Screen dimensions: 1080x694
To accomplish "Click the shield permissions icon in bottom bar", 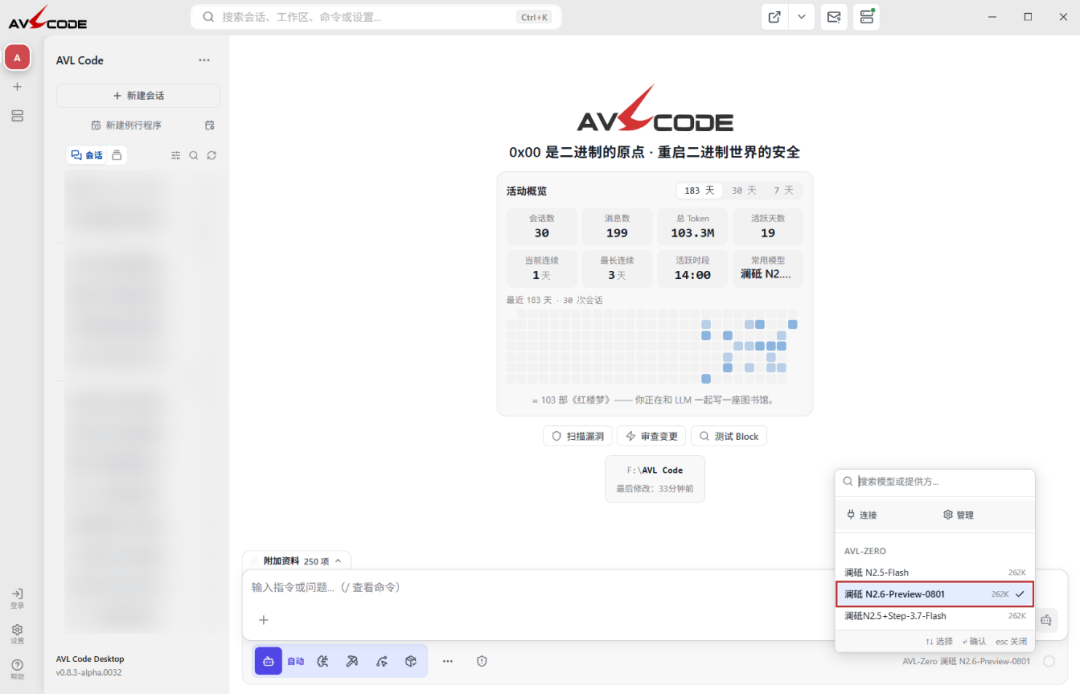I will pyautogui.click(x=481, y=661).
